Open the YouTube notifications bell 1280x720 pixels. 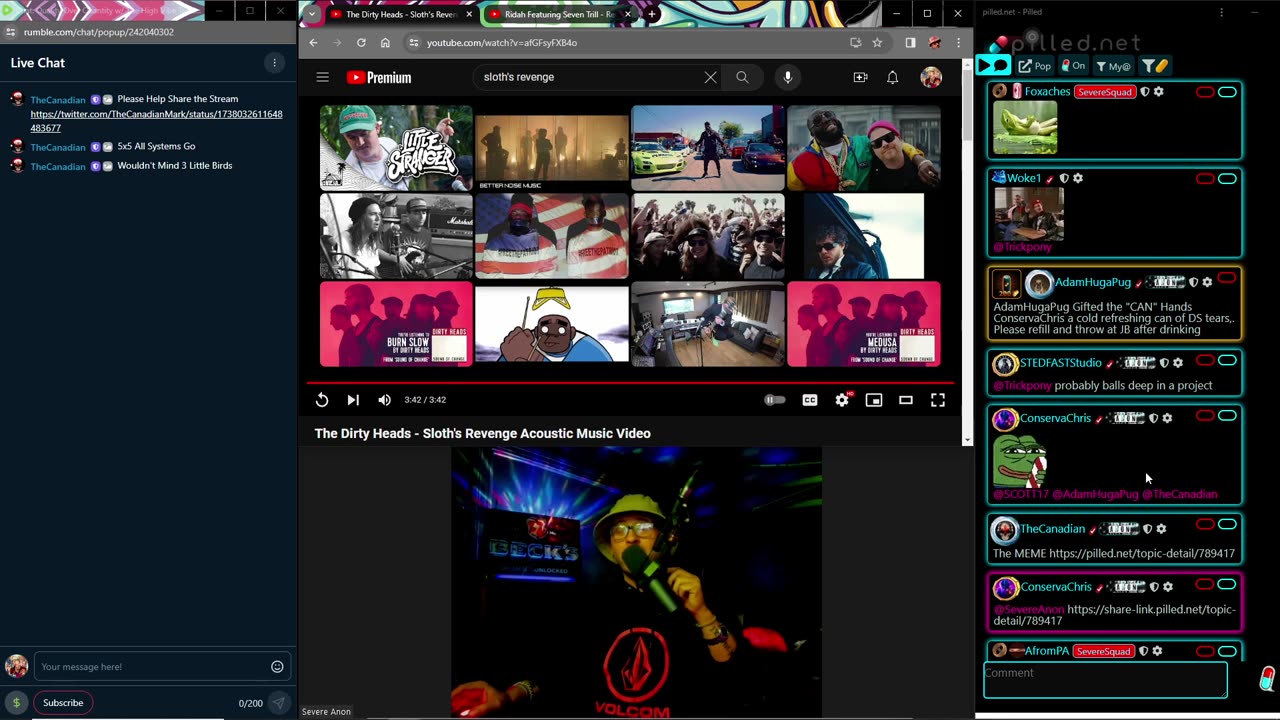(x=892, y=77)
